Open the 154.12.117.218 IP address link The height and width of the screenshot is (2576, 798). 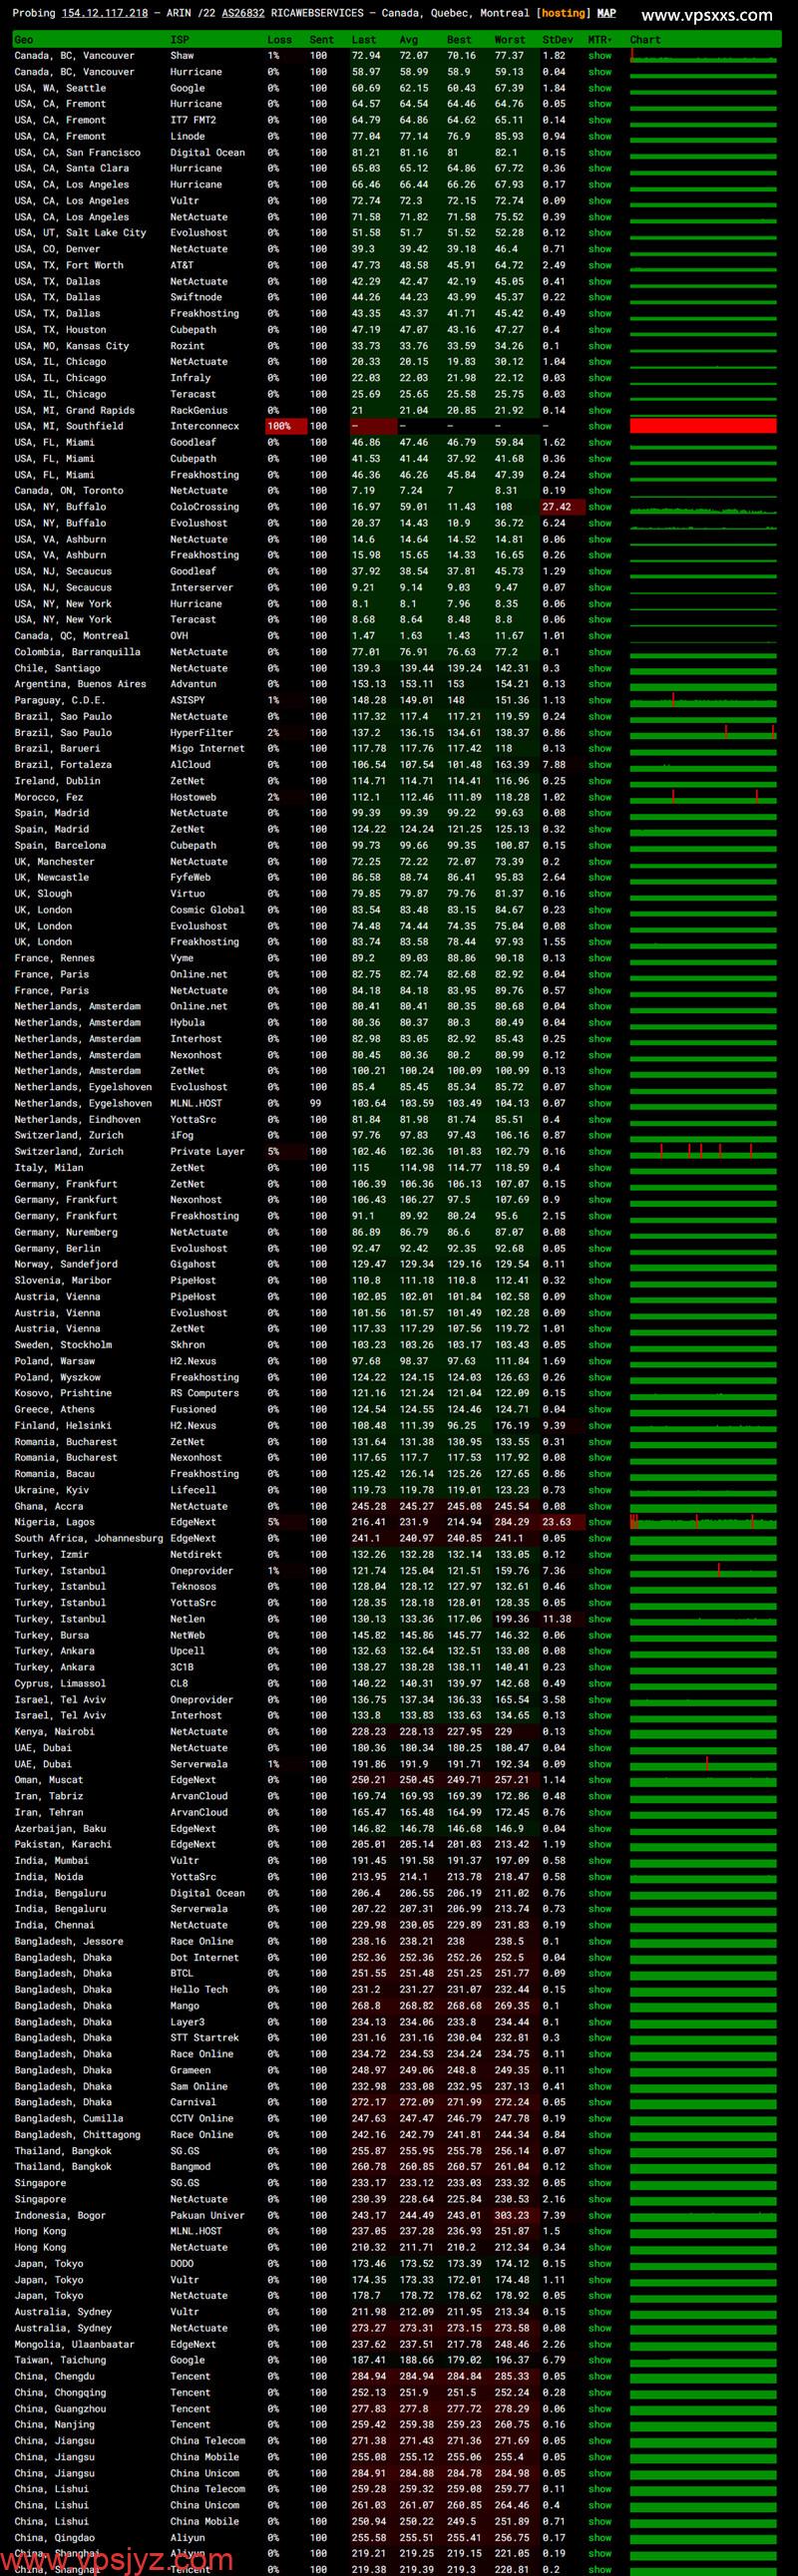[x=105, y=14]
